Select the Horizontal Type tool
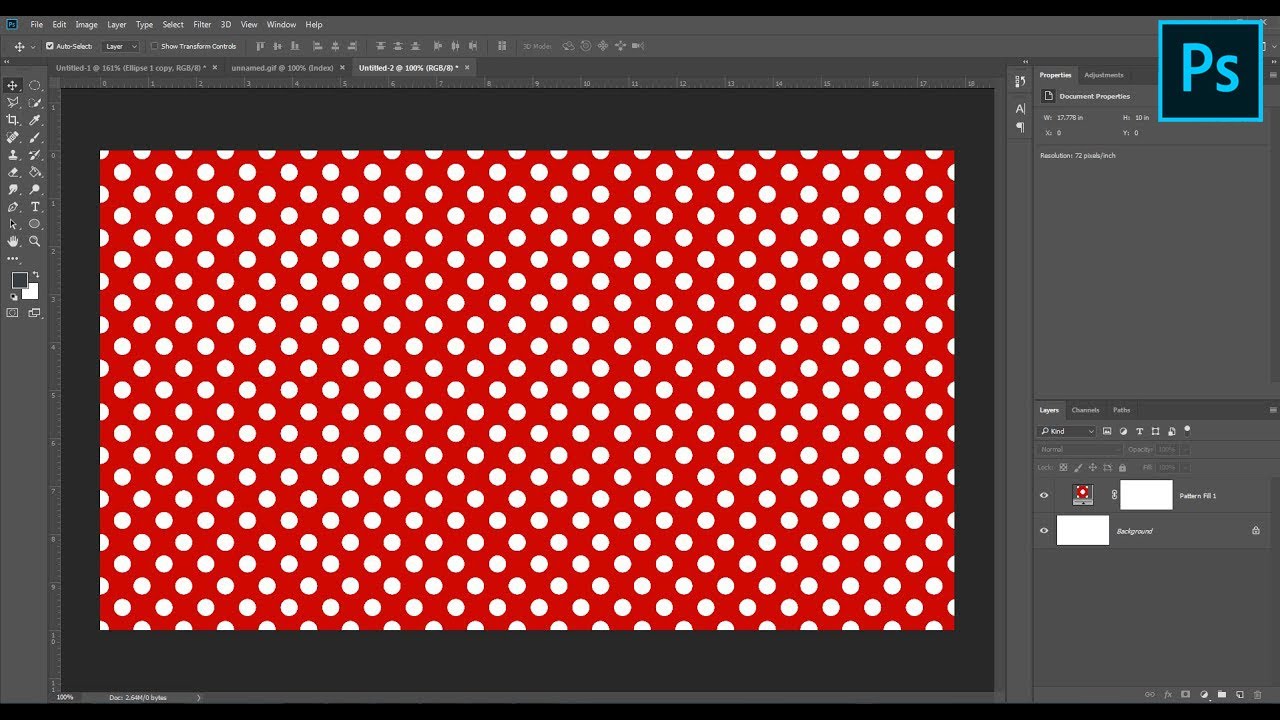This screenshot has width=1280, height=720. [x=35, y=207]
